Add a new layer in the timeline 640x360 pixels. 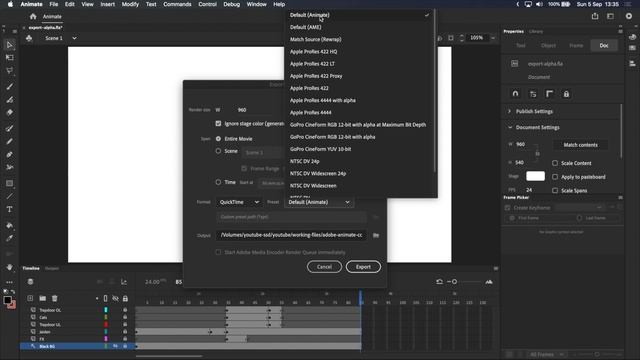coord(30,298)
